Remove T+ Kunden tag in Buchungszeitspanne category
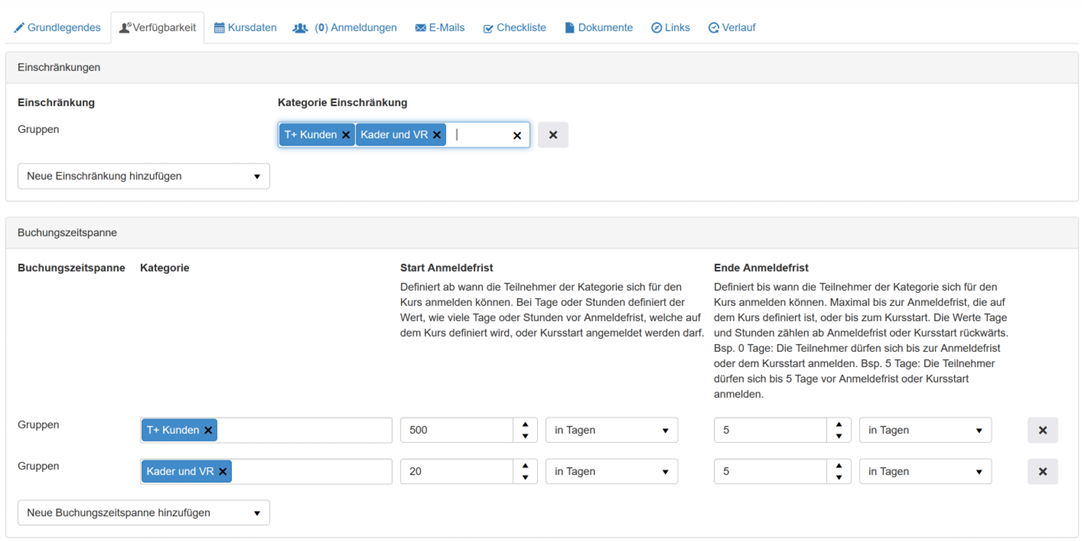The width and height of the screenshot is (1082, 541). [208, 431]
